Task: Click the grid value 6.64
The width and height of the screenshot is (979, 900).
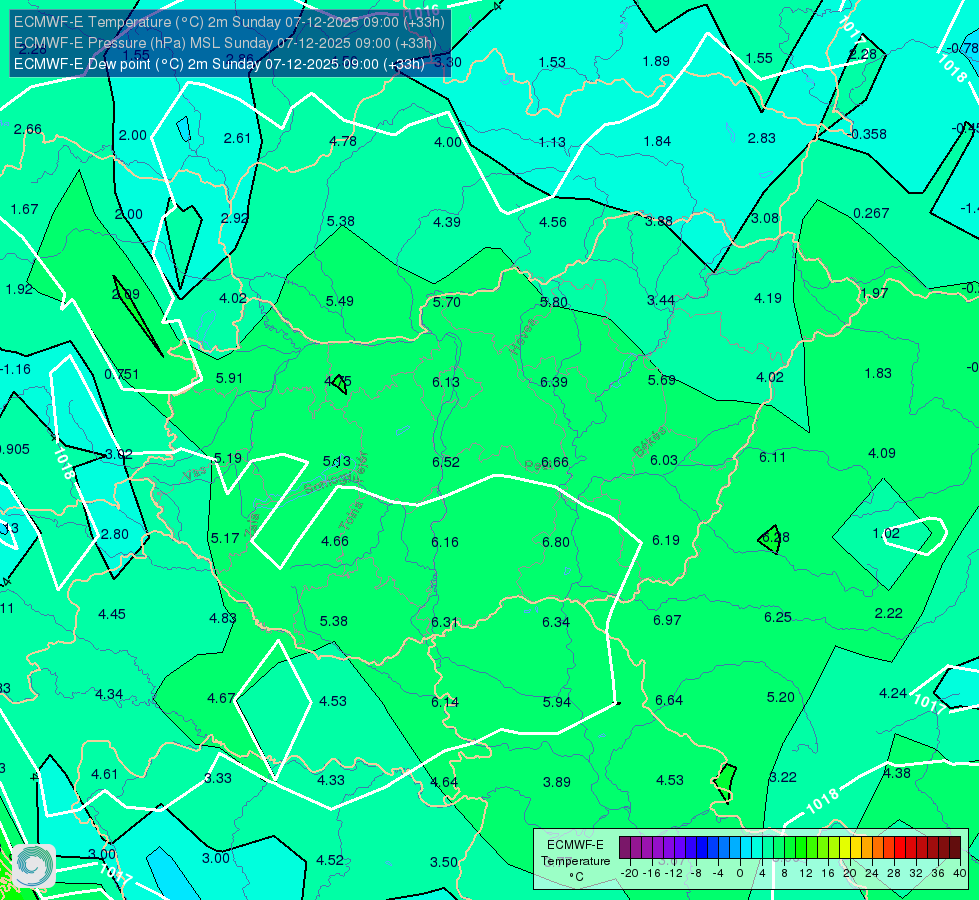Action: pos(669,700)
